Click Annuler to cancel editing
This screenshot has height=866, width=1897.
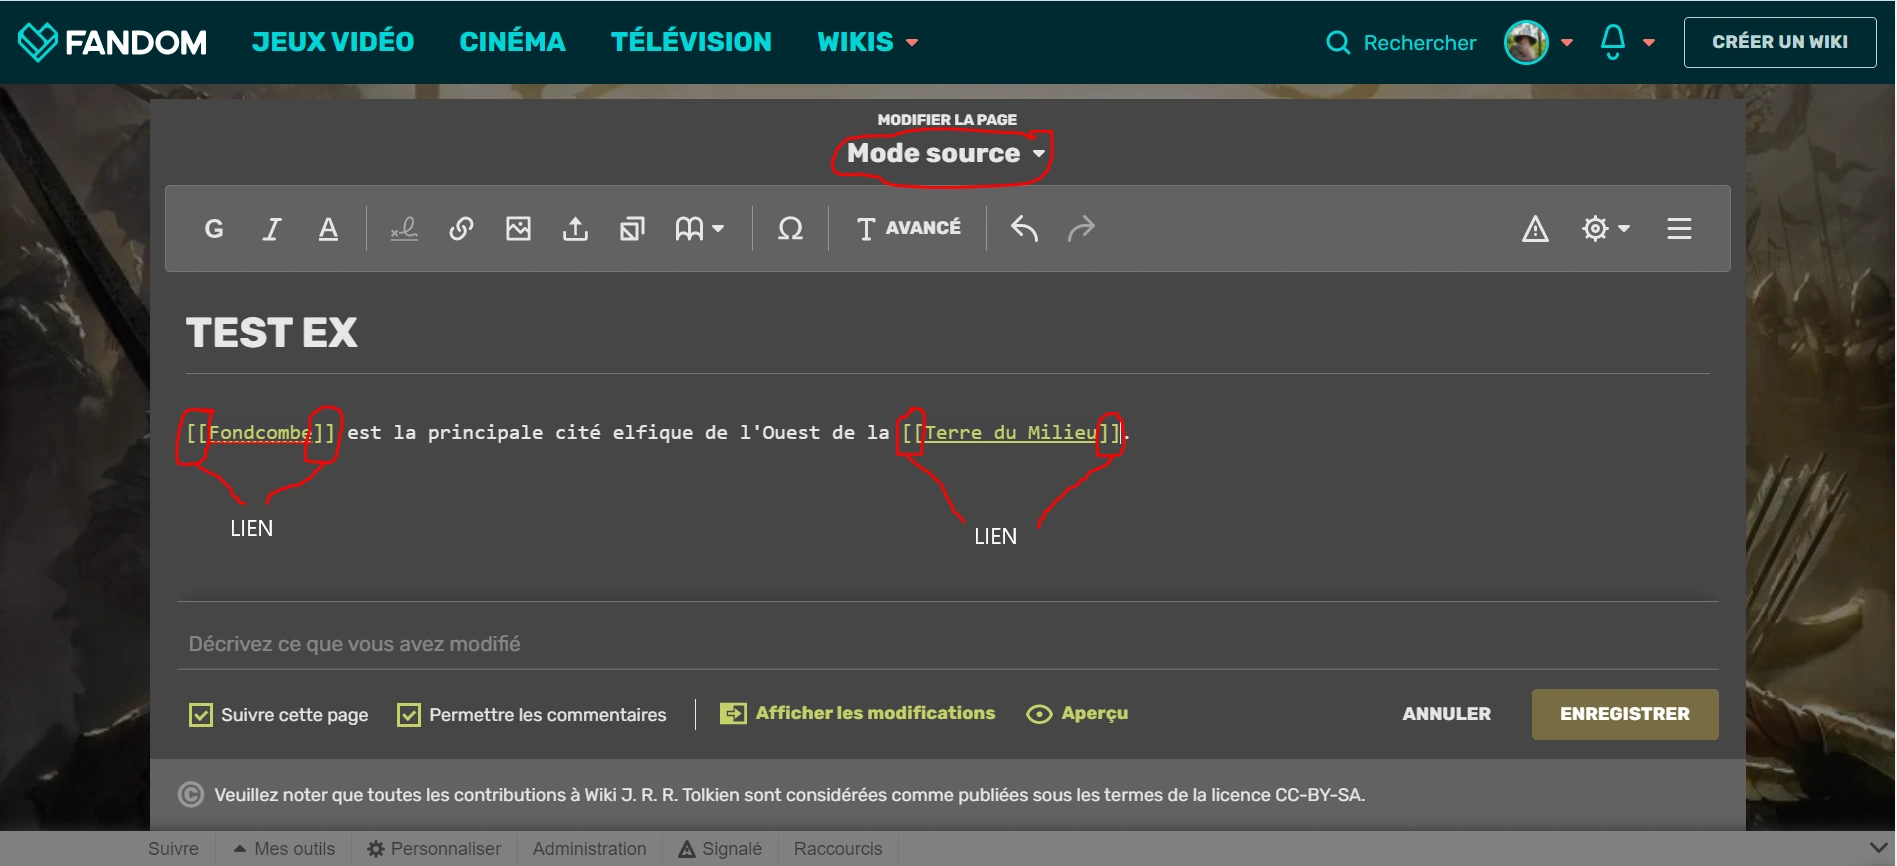(1446, 714)
